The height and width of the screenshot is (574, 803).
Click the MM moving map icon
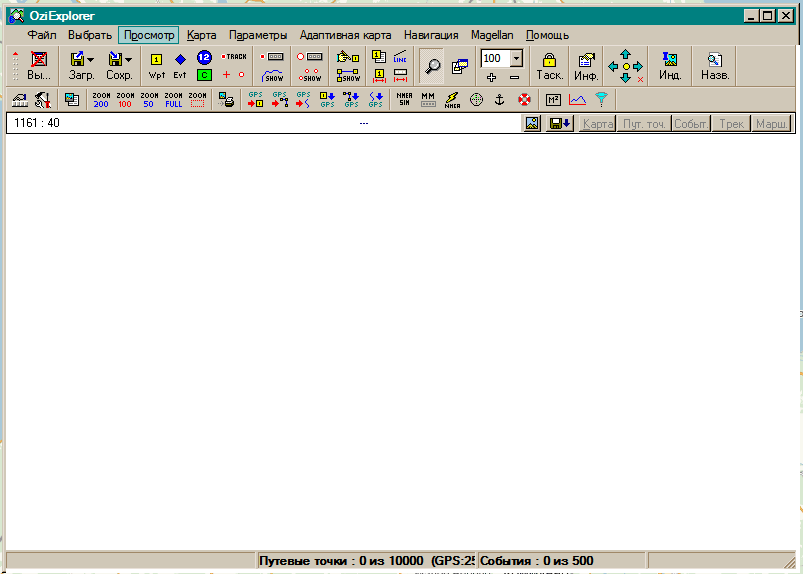428,100
